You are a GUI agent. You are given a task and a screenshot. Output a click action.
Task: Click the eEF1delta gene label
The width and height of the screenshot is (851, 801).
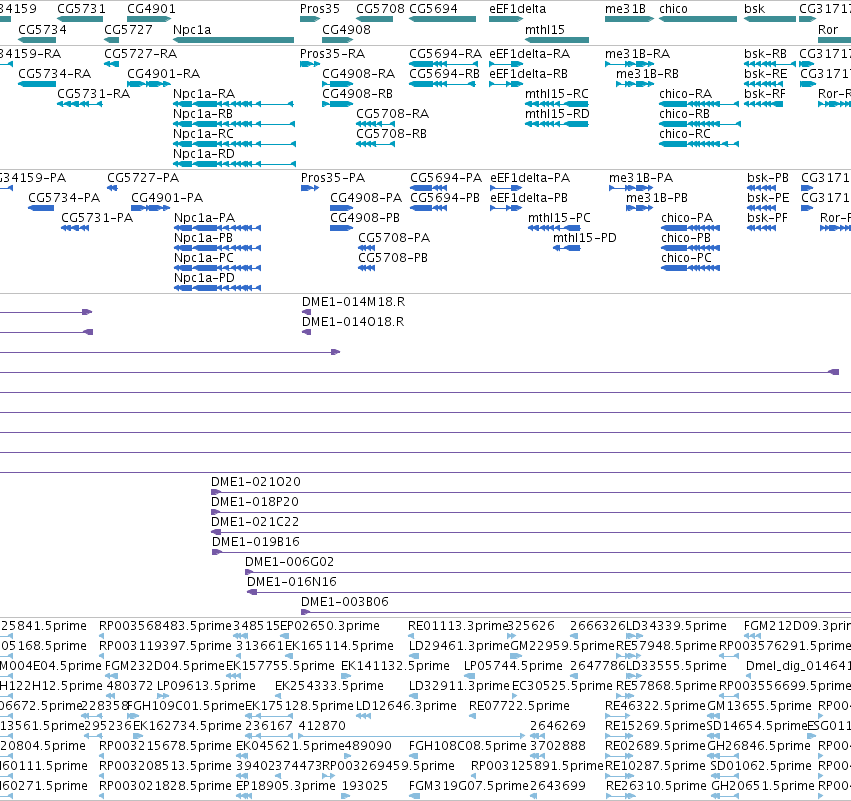tap(517, 9)
